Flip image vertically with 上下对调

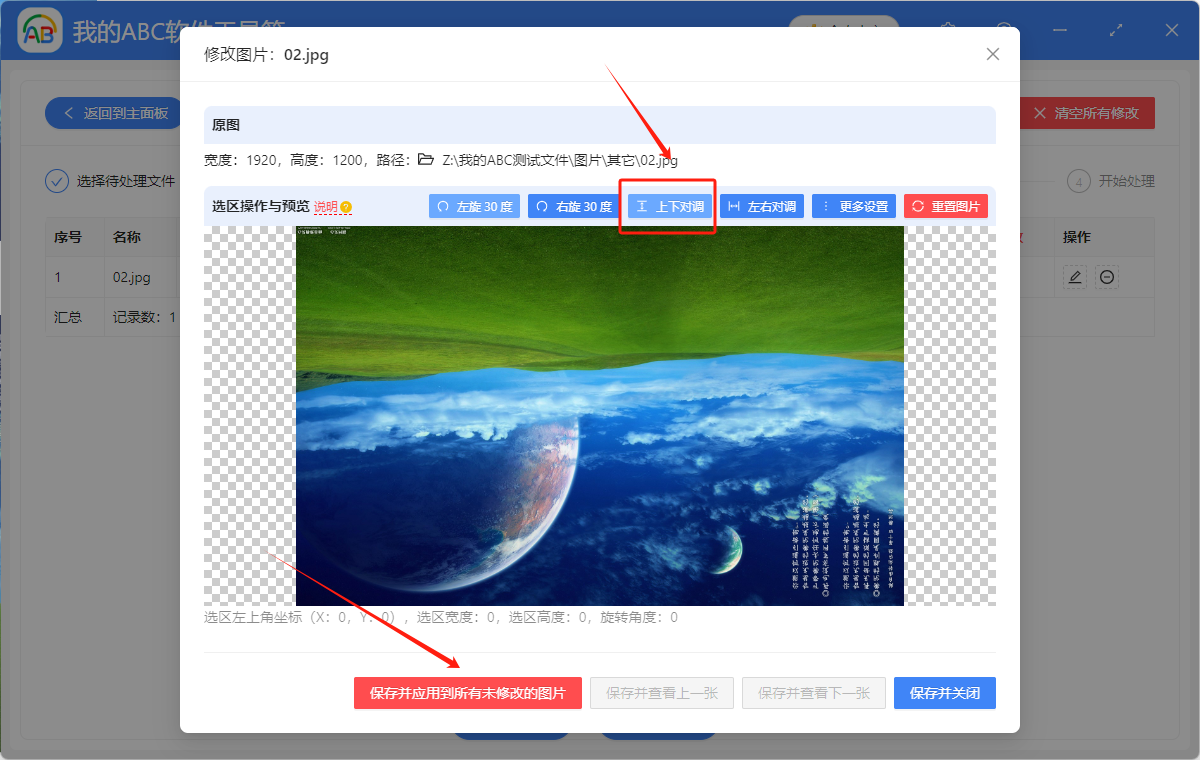[x=669, y=206]
